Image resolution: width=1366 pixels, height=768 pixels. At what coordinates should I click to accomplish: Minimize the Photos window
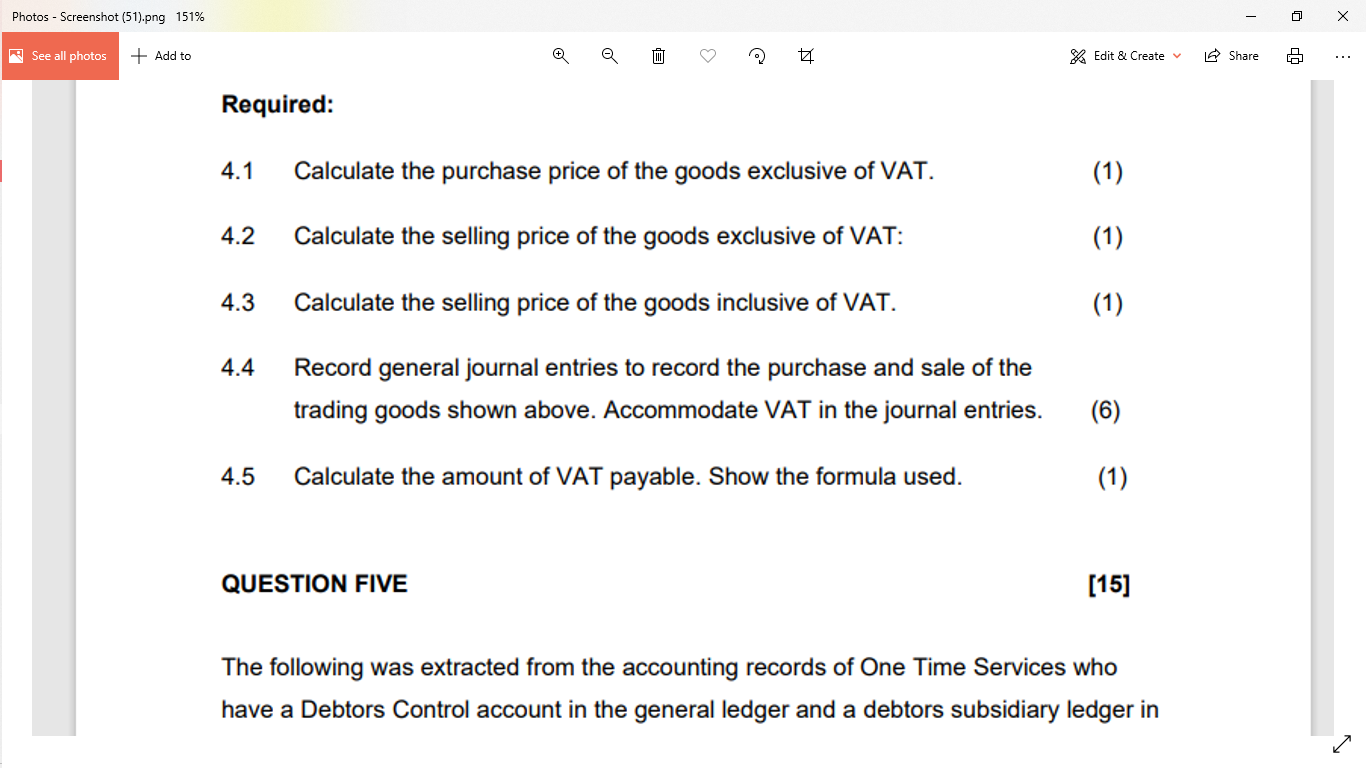click(1251, 16)
